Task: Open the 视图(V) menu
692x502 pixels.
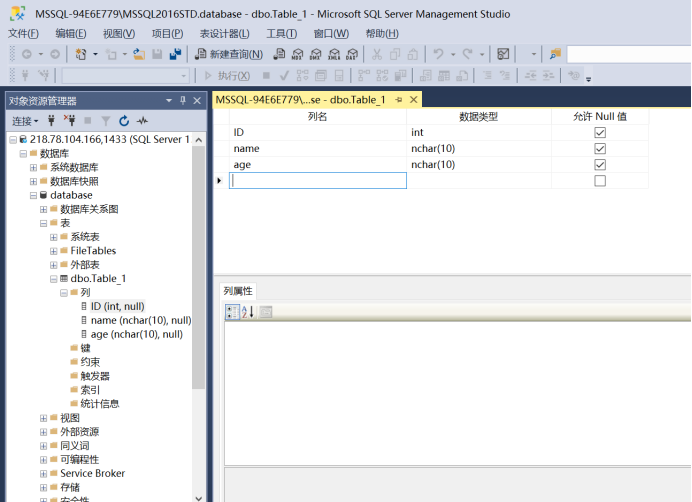Action: tap(119, 34)
